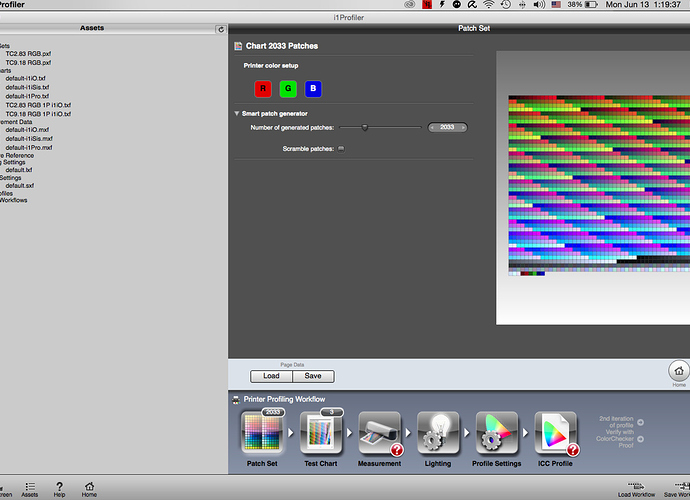Click the menu bar clock
The width and height of the screenshot is (690, 500).
pos(643,4)
